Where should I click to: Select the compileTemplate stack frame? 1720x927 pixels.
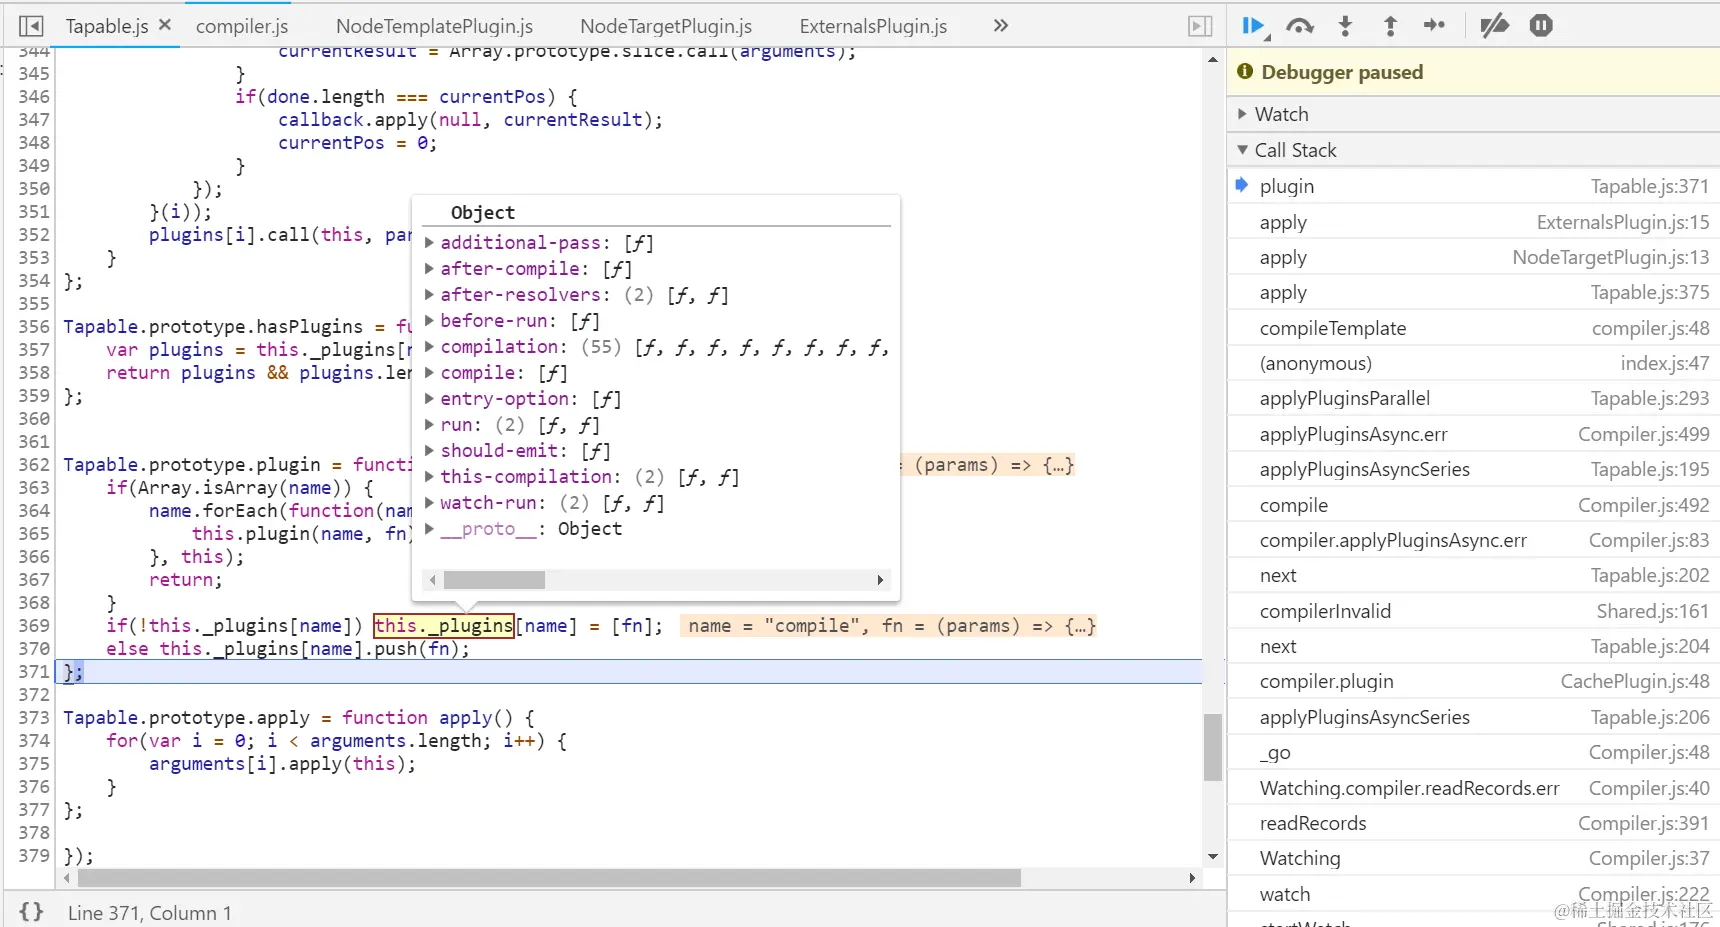point(1473,328)
